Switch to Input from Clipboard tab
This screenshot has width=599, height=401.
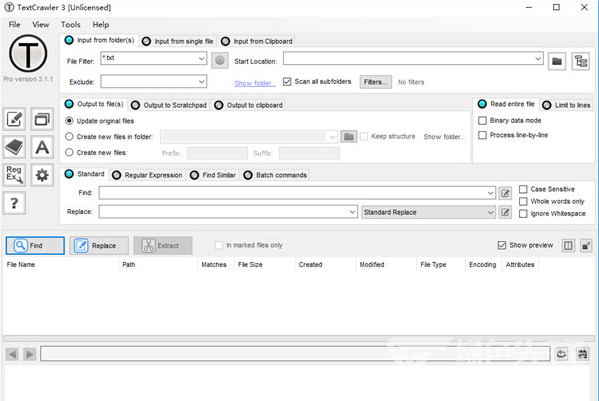click(257, 41)
